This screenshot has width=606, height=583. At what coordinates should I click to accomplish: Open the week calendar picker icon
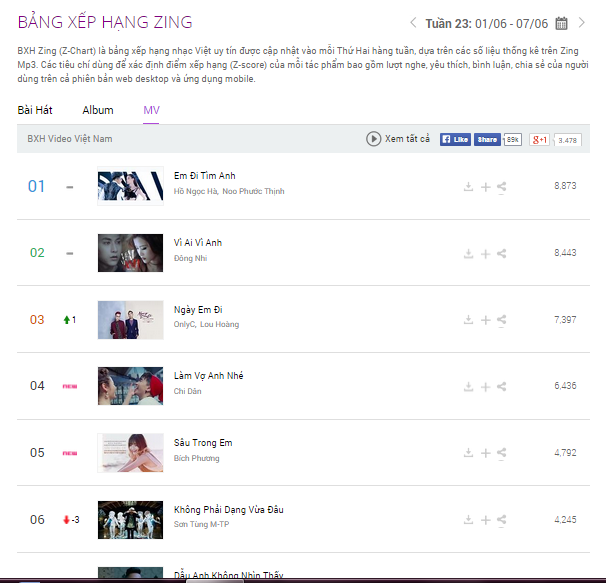[561, 24]
